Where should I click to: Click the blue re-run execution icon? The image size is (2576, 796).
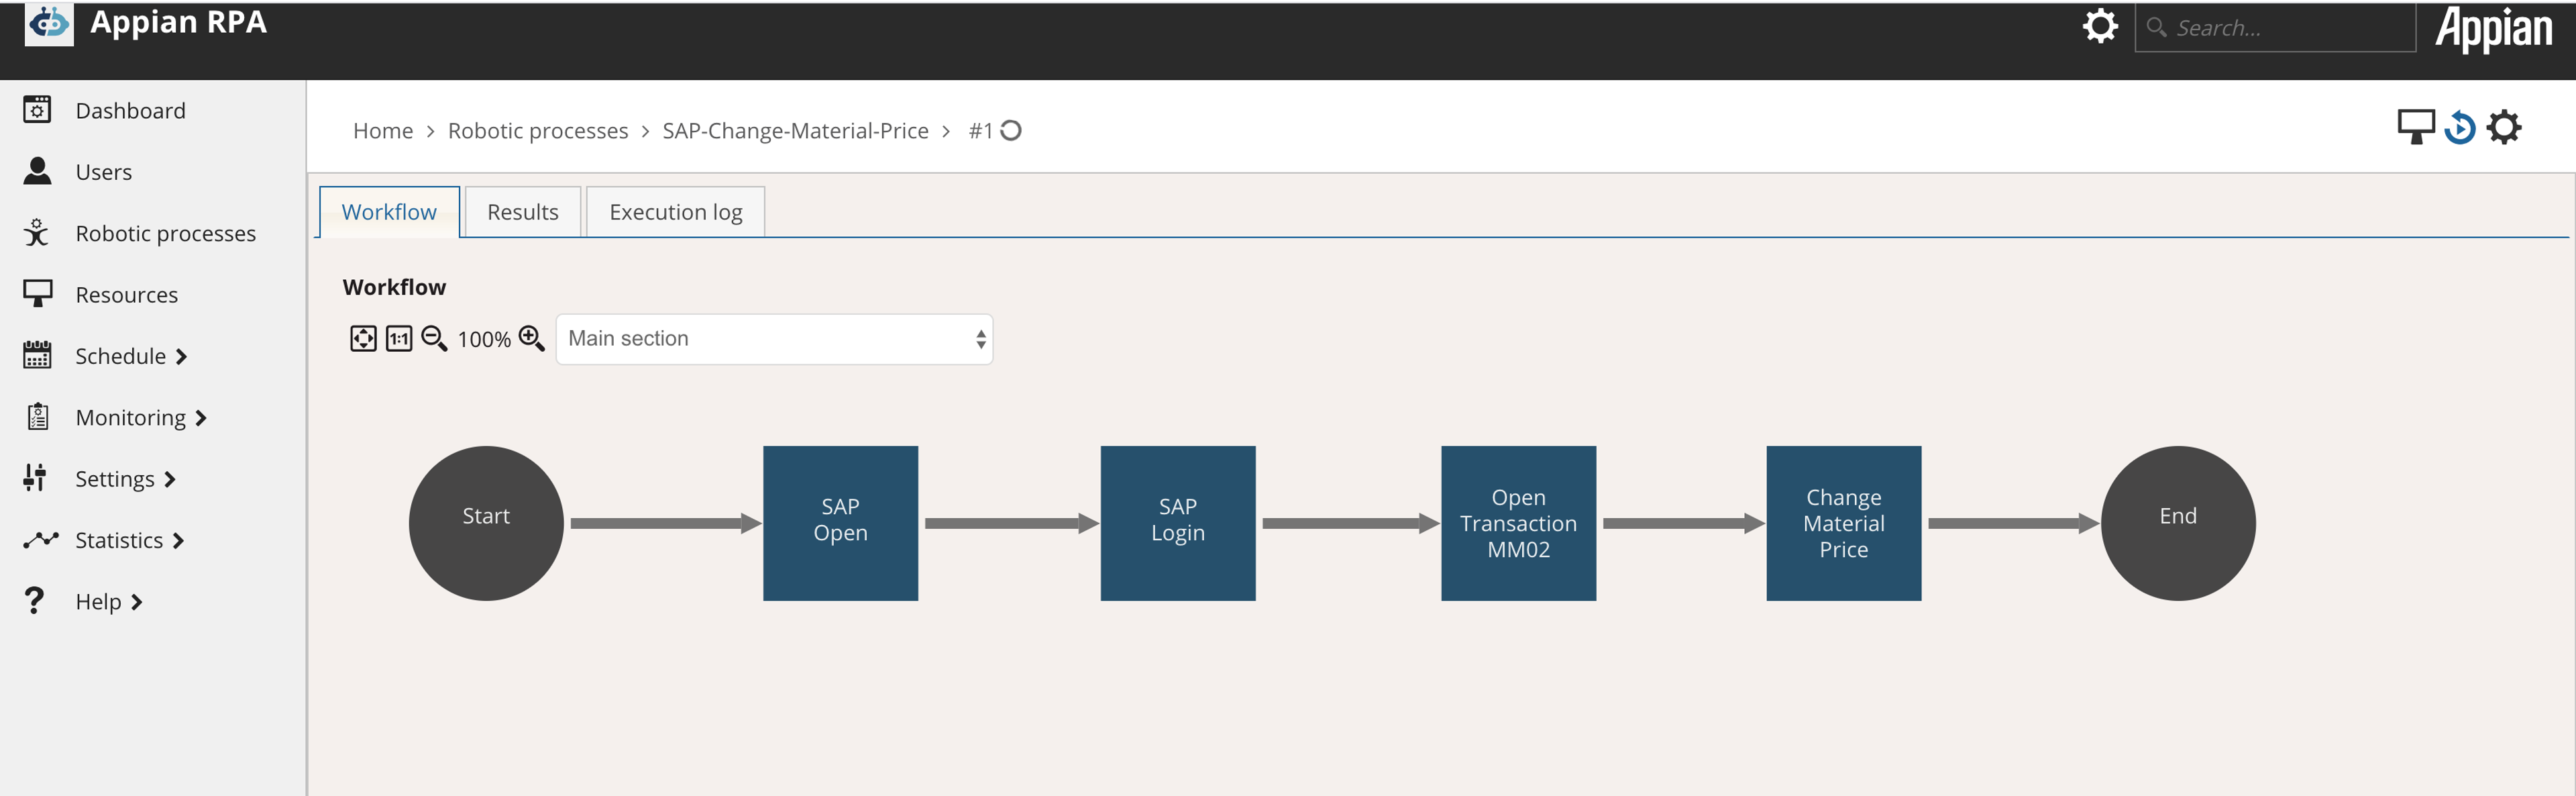click(x=2460, y=128)
